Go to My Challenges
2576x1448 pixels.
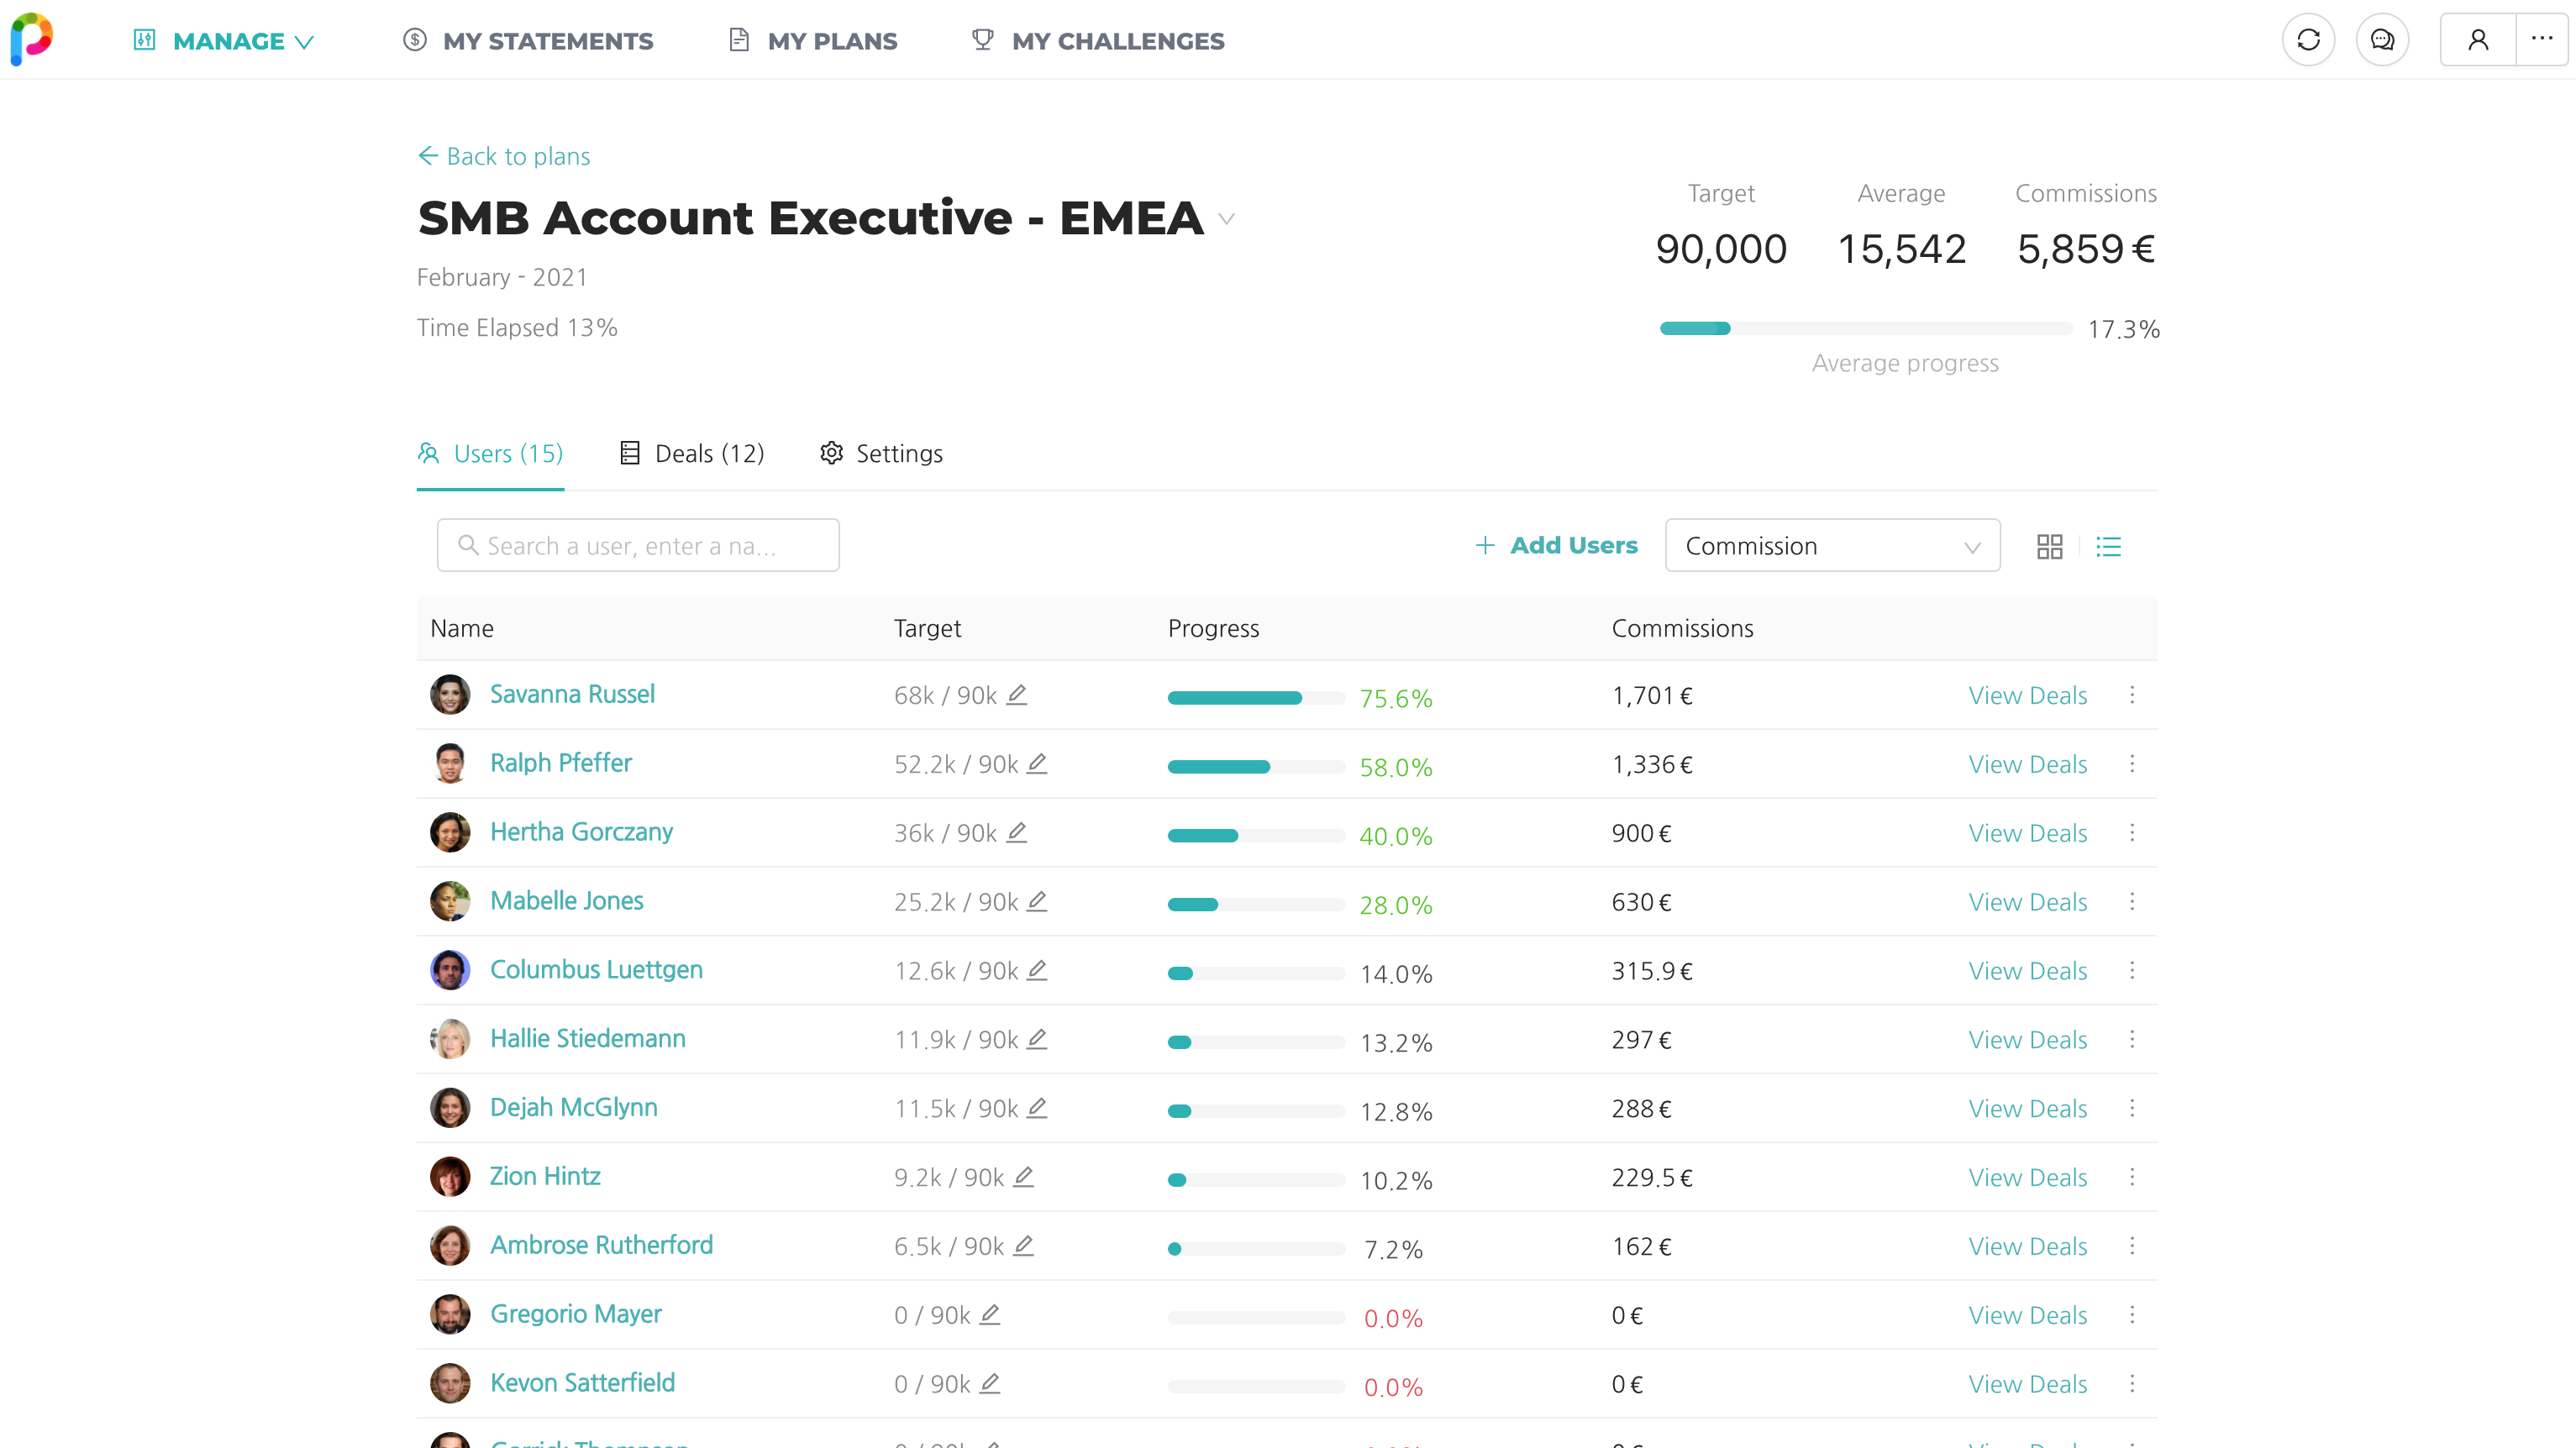pos(1098,41)
